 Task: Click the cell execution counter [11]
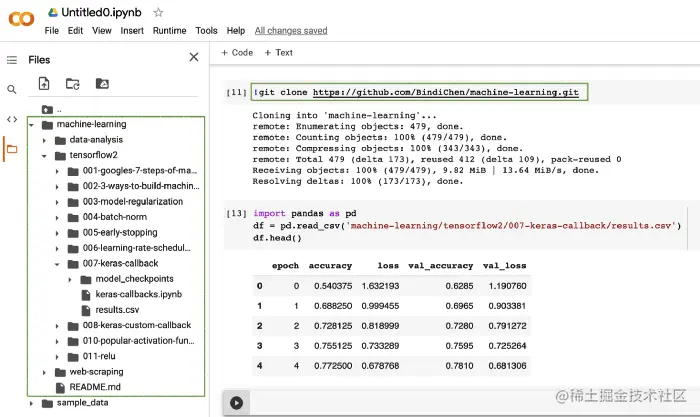pyautogui.click(x=237, y=92)
